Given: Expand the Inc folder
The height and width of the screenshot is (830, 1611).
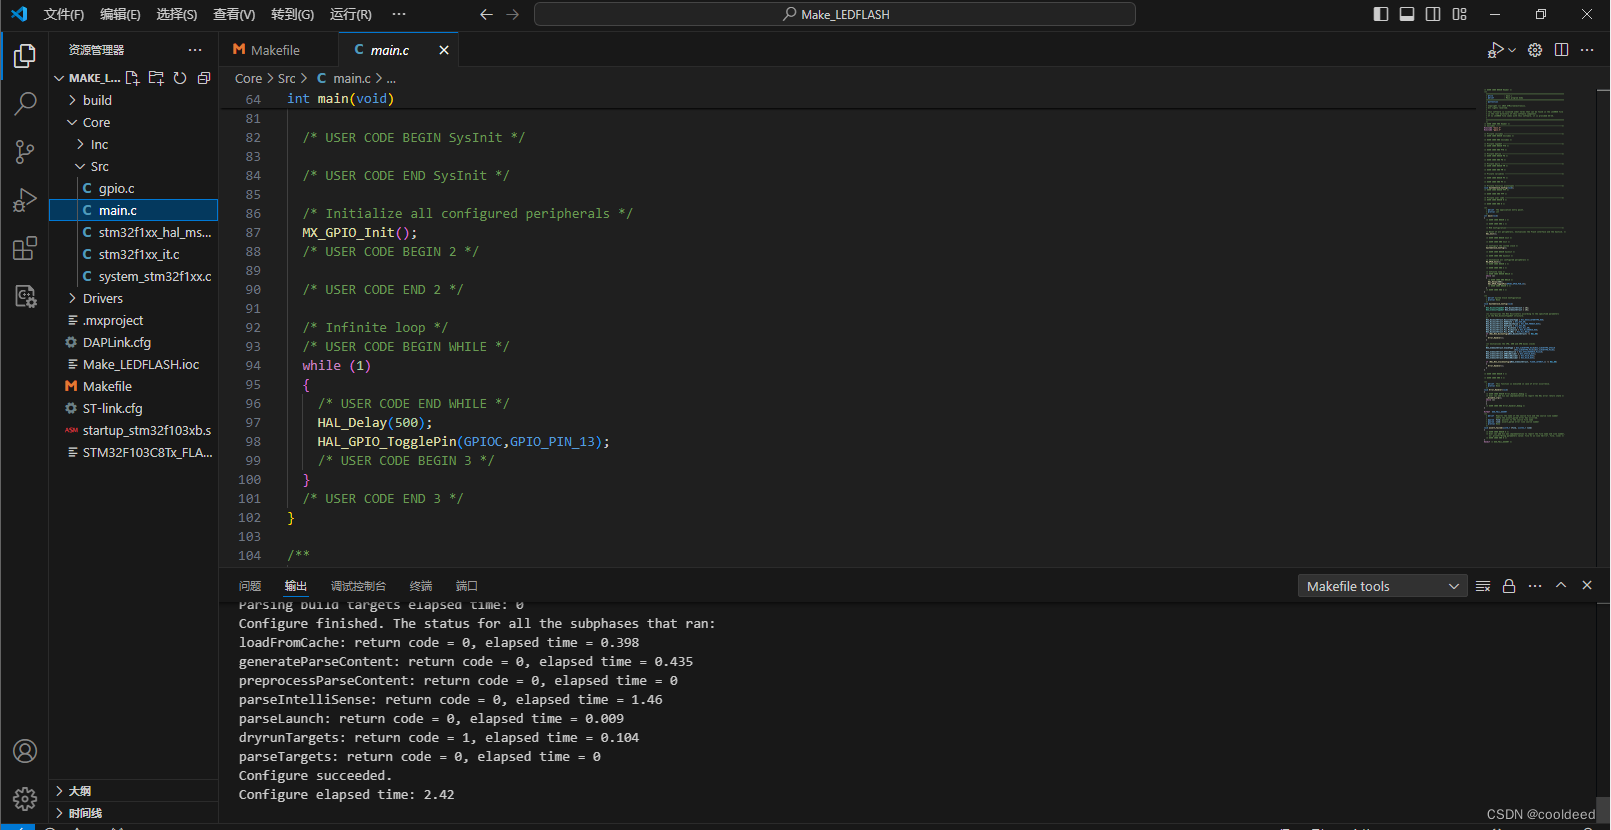Looking at the screenshot, I should pyautogui.click(x=134, y=144).
